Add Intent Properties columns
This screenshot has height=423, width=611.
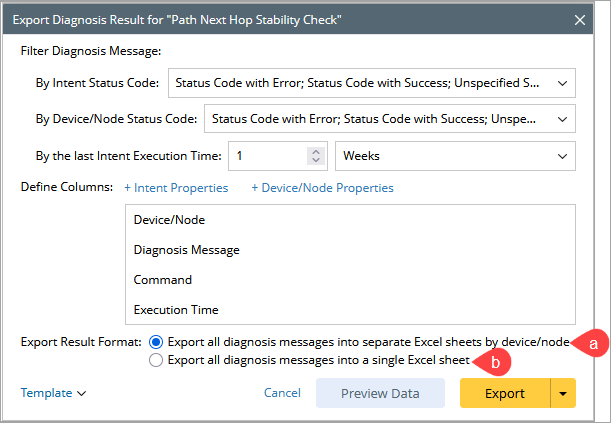pyautogui.click(x=176, y=188)
